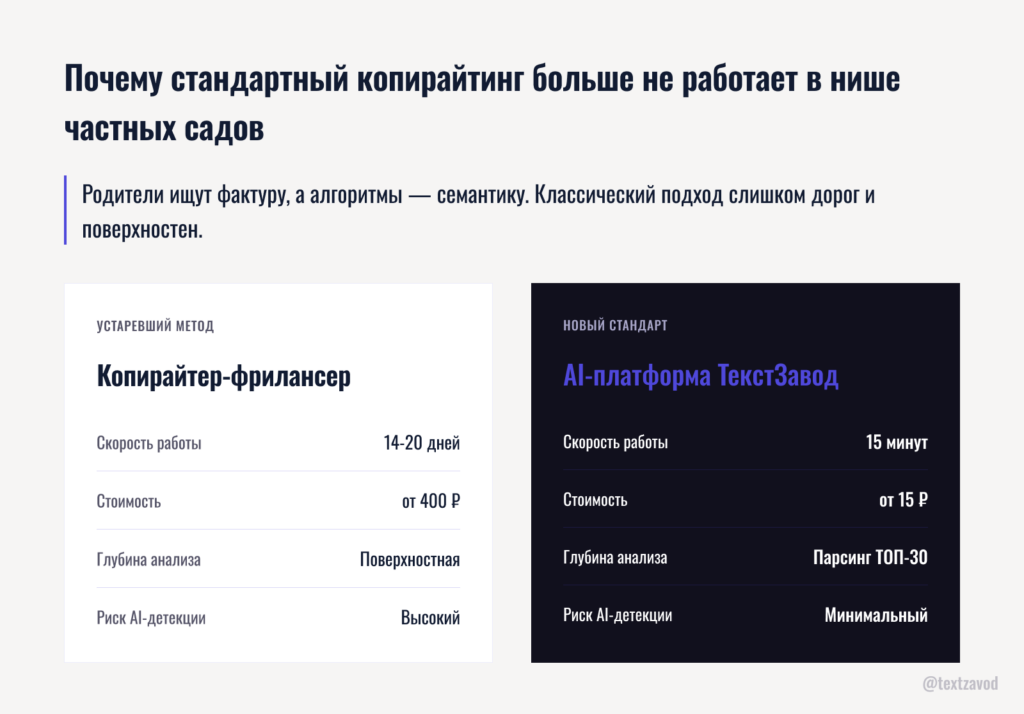Click the value 'от 15 ₽'
This screenshot has width=1024, height=714.
coord(903,500)
